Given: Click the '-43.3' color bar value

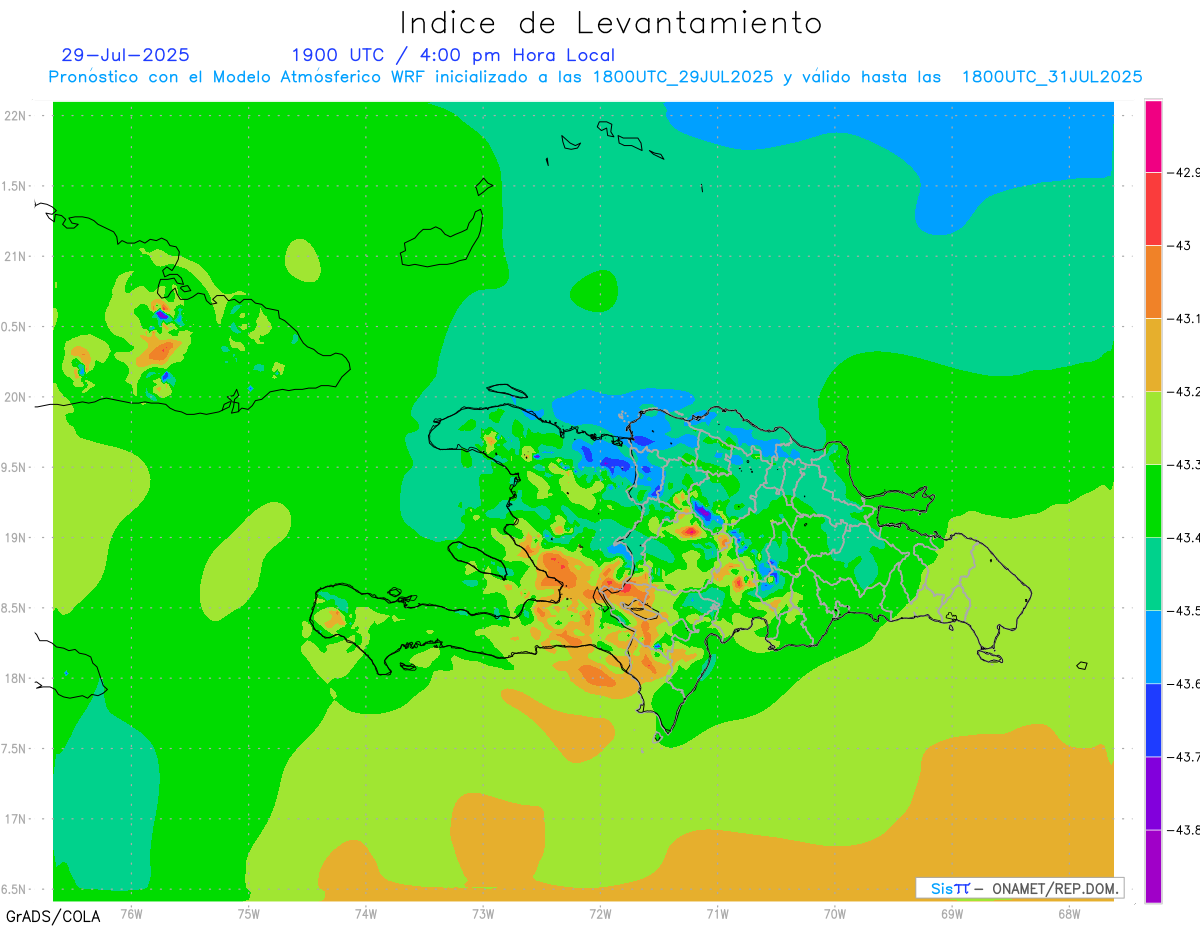Looking at the screenshot, I should coord(1184,465).
